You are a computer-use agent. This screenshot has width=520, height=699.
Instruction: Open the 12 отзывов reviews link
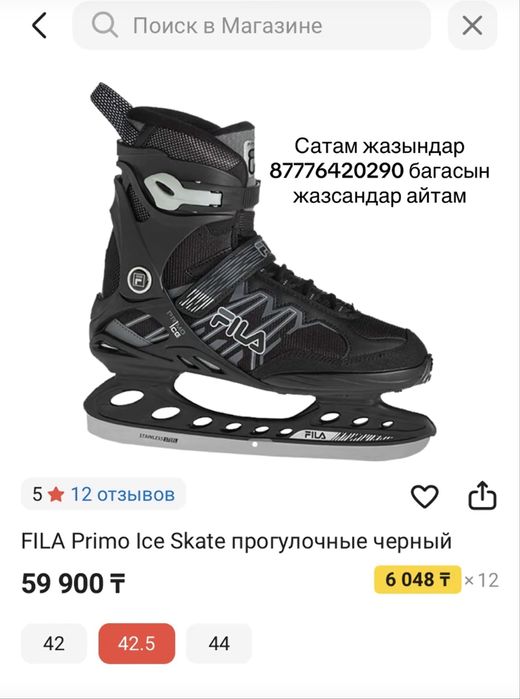[x=123, y=494]
